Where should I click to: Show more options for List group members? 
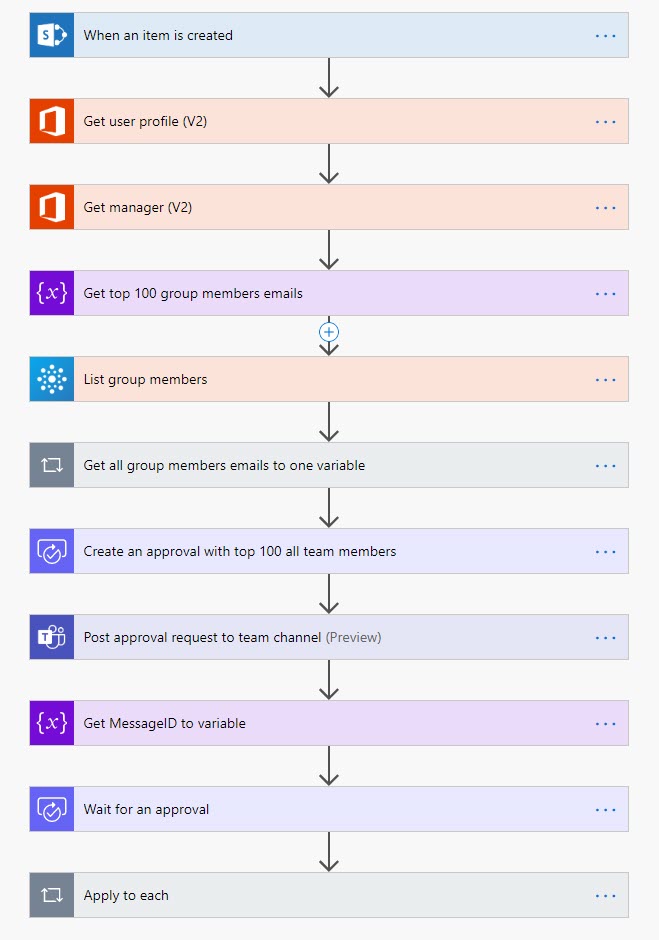click(x=606, y=379)
